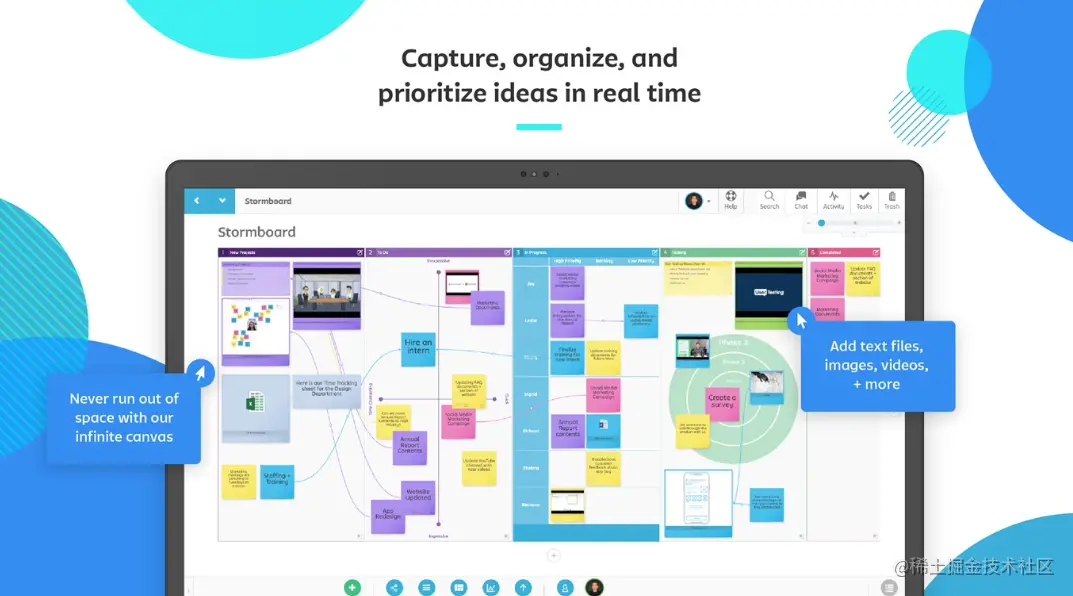Screen dimensions: 1073x596
Task: Edit the New Projects section header icon
Action: [360, 252]
